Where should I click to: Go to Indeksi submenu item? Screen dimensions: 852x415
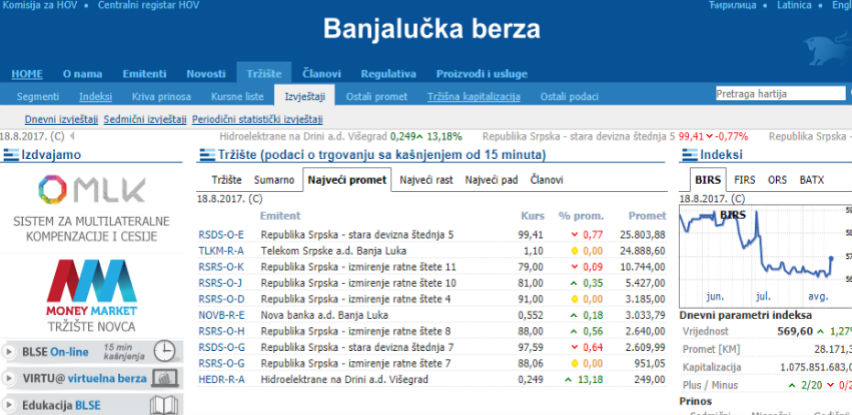(96, 97)
